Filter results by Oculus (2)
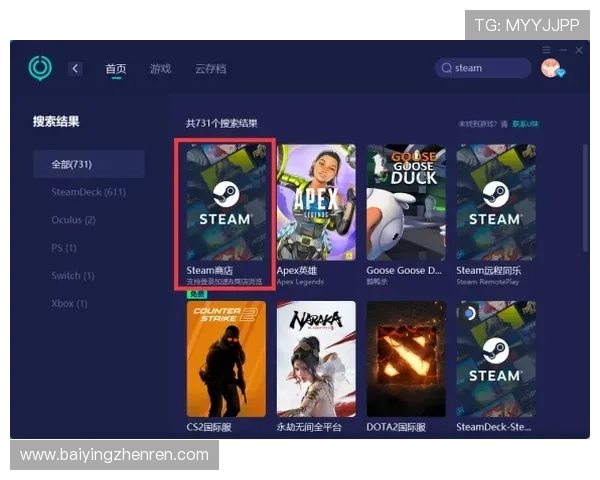Viewport: 600px width, 480px height. tap(74, 220)
